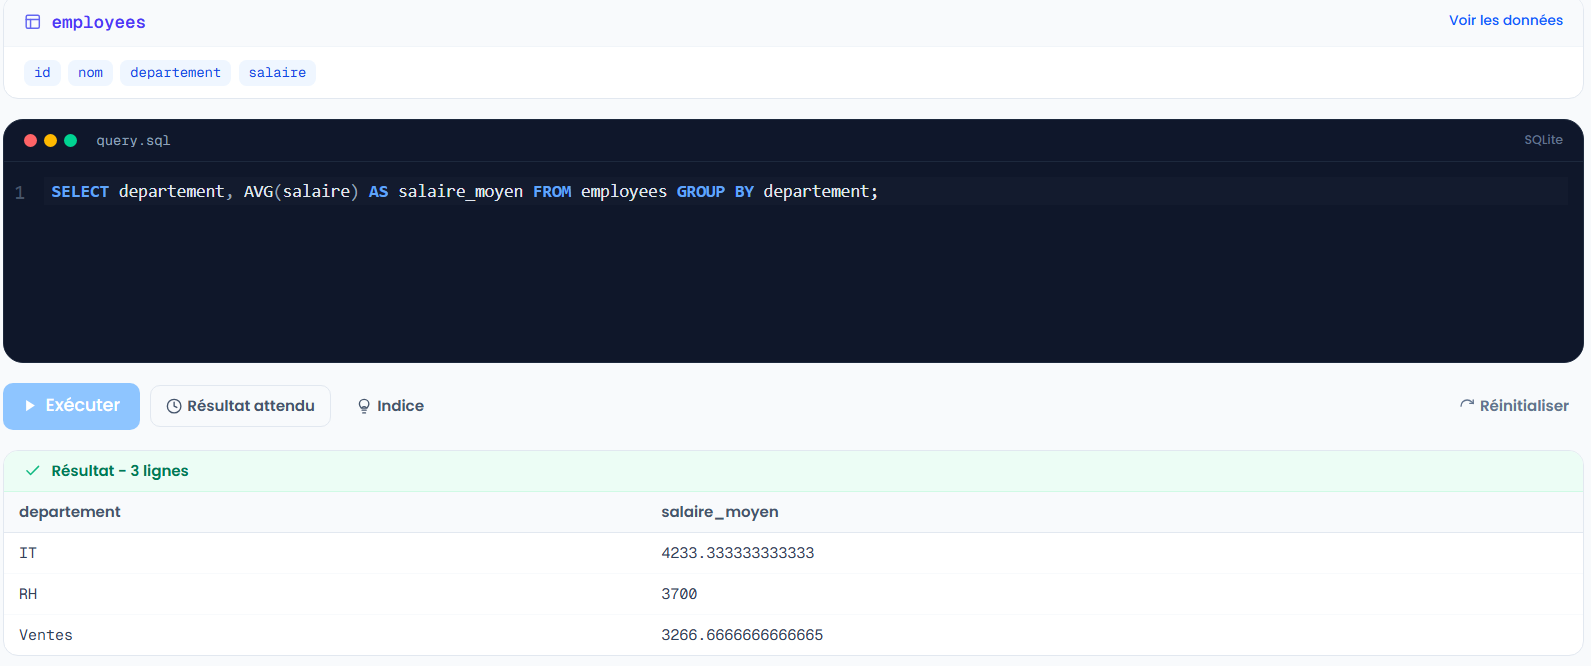Image resolution: width=1591 pixels, height=666 pixels.
Task: Click the lightbulb icon beside Indice
Action: click(x=364, y=406)
